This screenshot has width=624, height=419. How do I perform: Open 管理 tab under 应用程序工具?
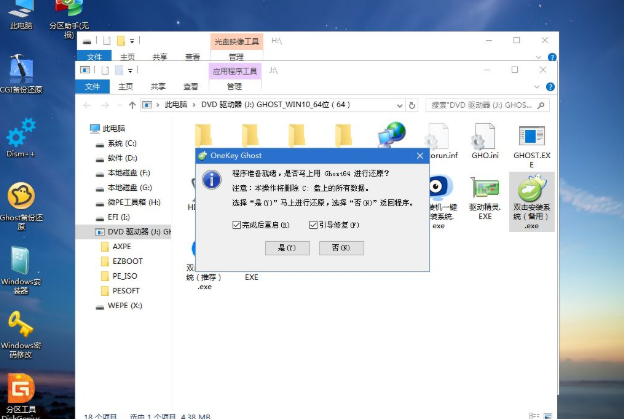[x=234, y=86]
